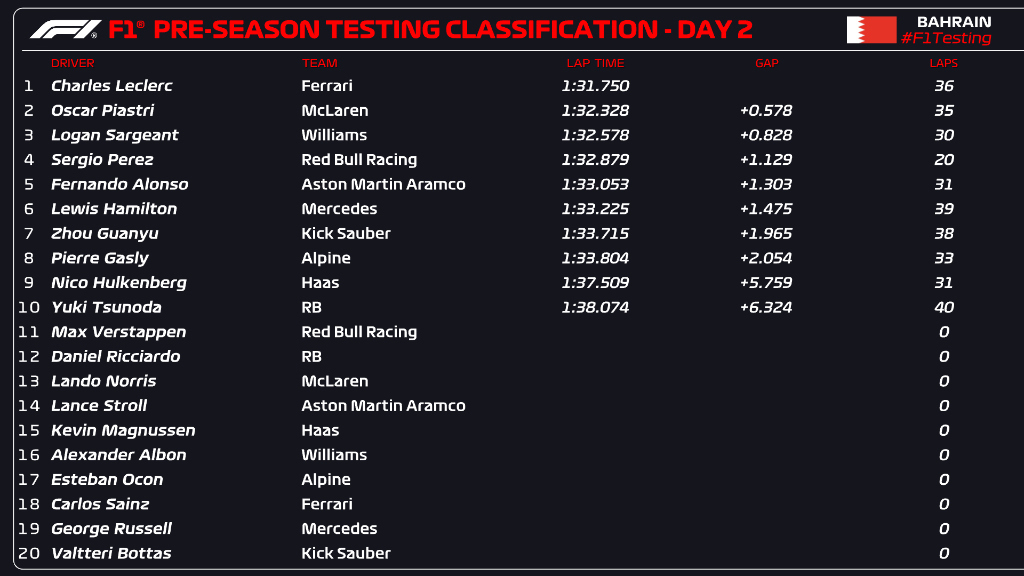The width and height of the screenshot is (1024, 576).
Task: Click Yuki Tsunoda's lap time 1:38.074
Action: point(595,307)
